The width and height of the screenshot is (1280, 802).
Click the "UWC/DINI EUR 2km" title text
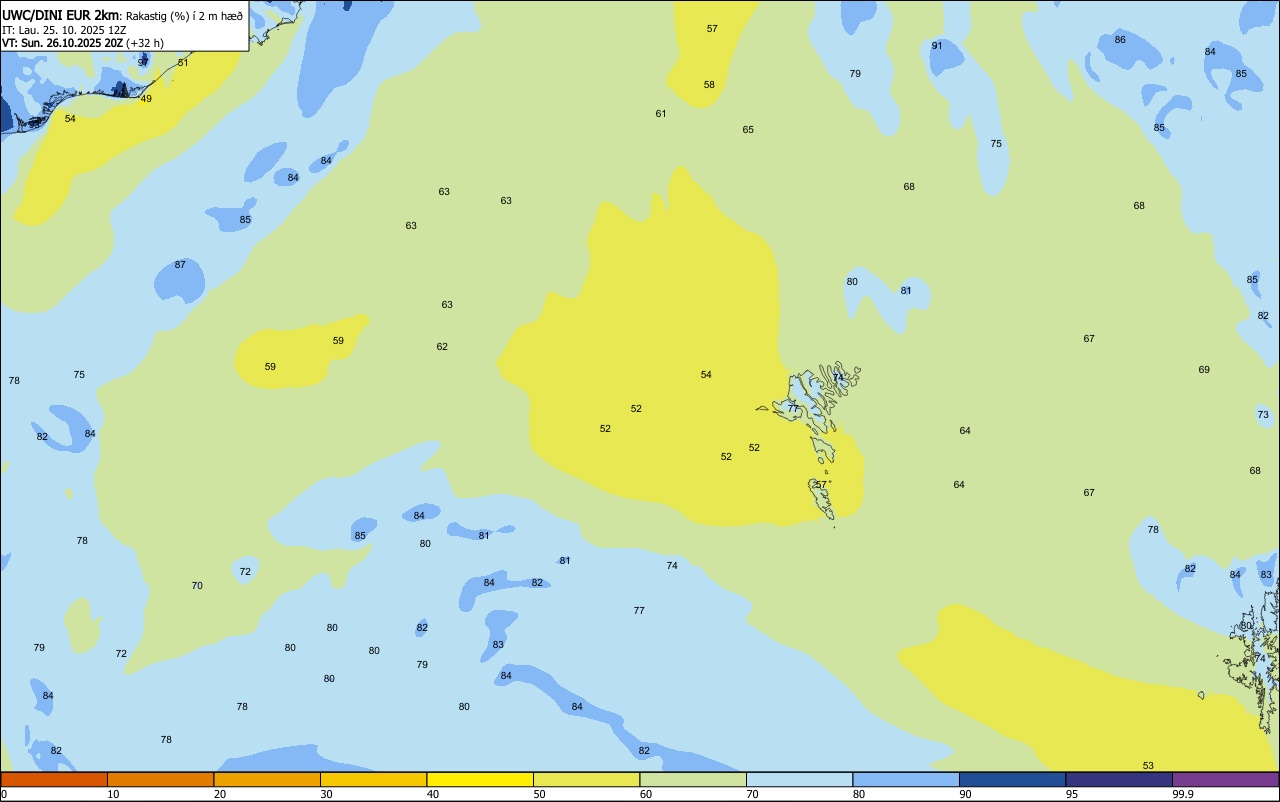click(60, 15)
